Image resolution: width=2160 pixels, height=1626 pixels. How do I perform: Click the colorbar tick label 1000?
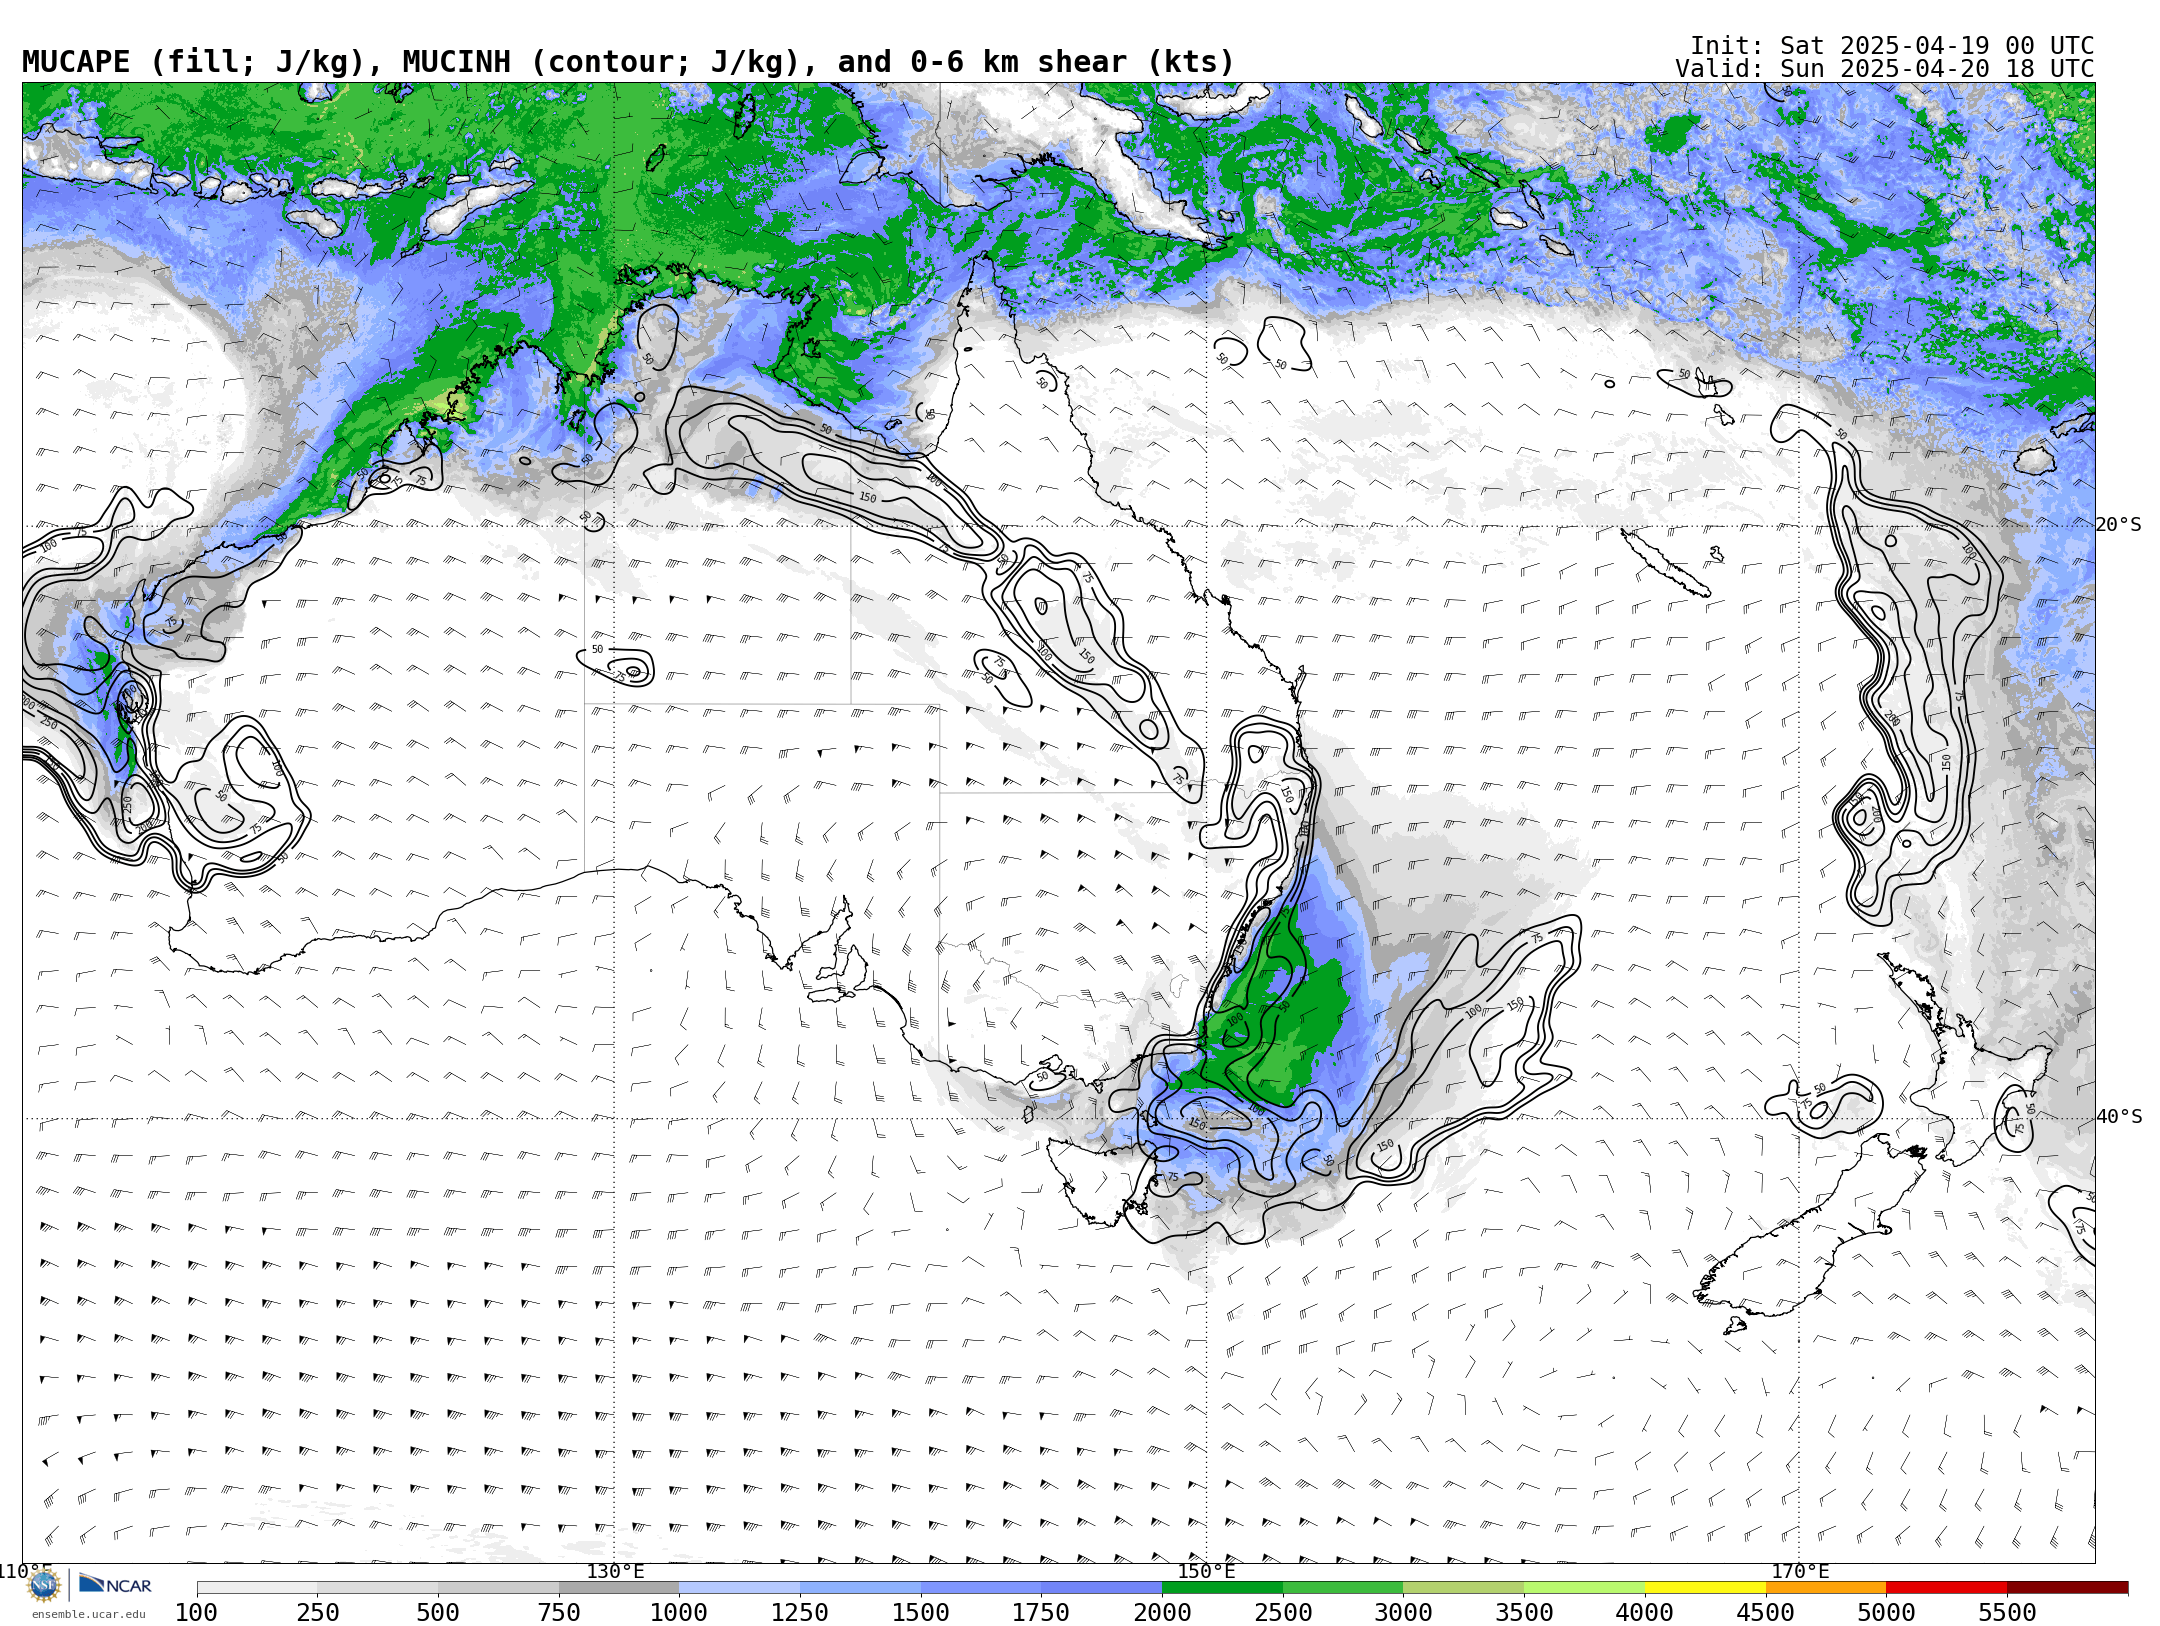click(679, 1612)
